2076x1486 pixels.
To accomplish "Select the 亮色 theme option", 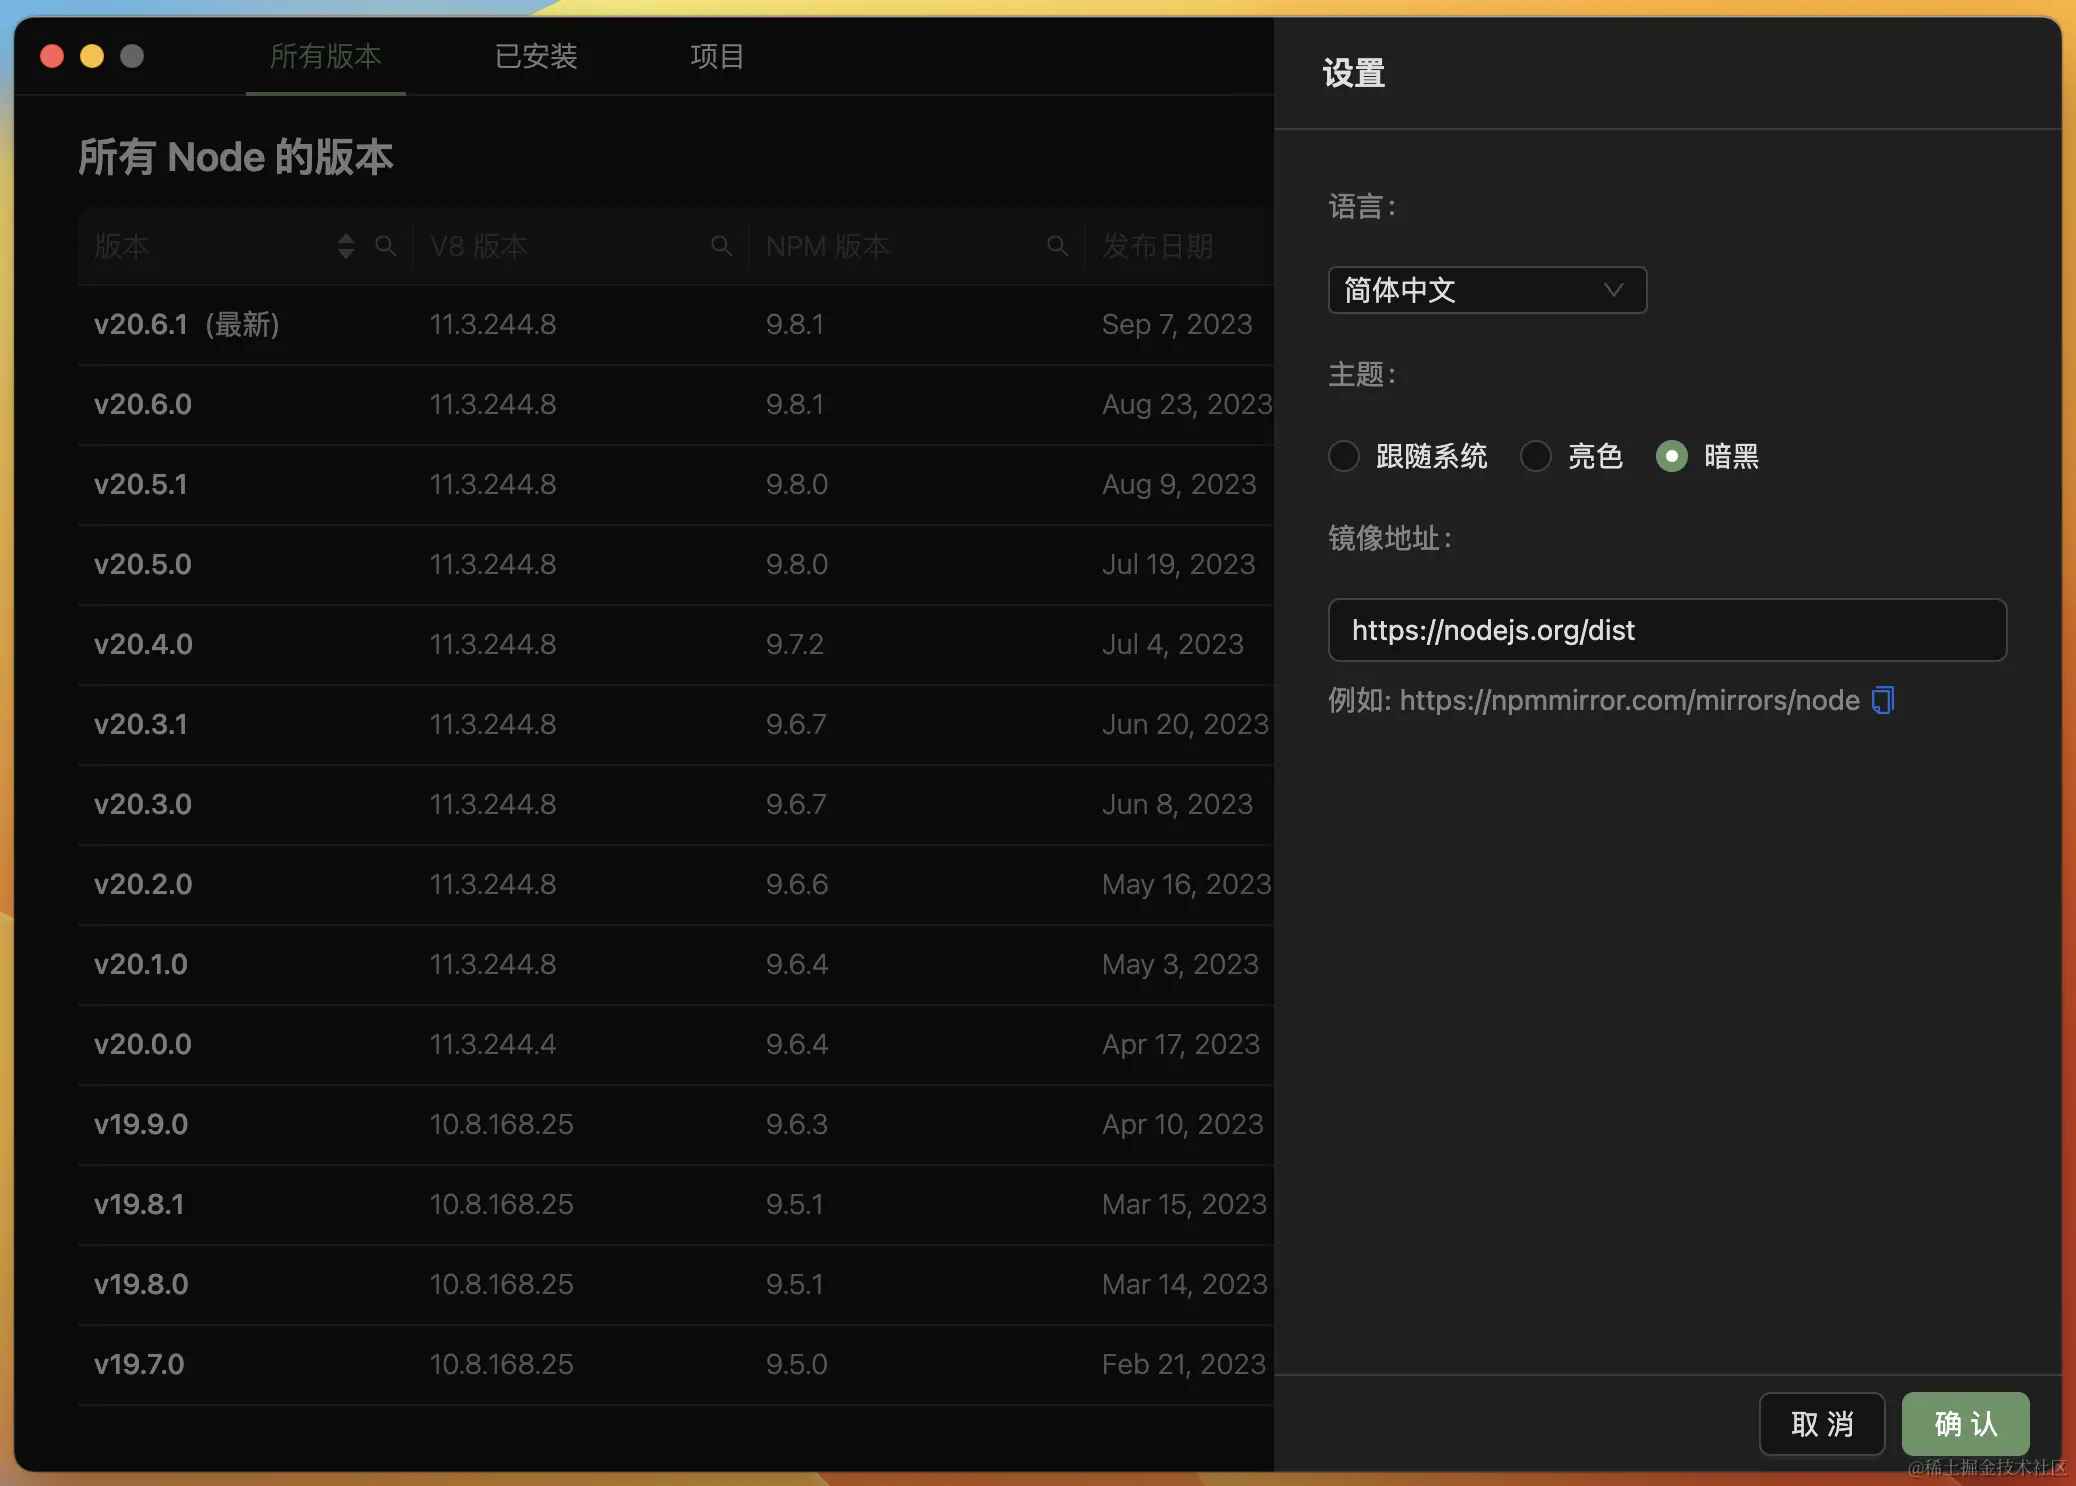I will (x=1536, y=456).
